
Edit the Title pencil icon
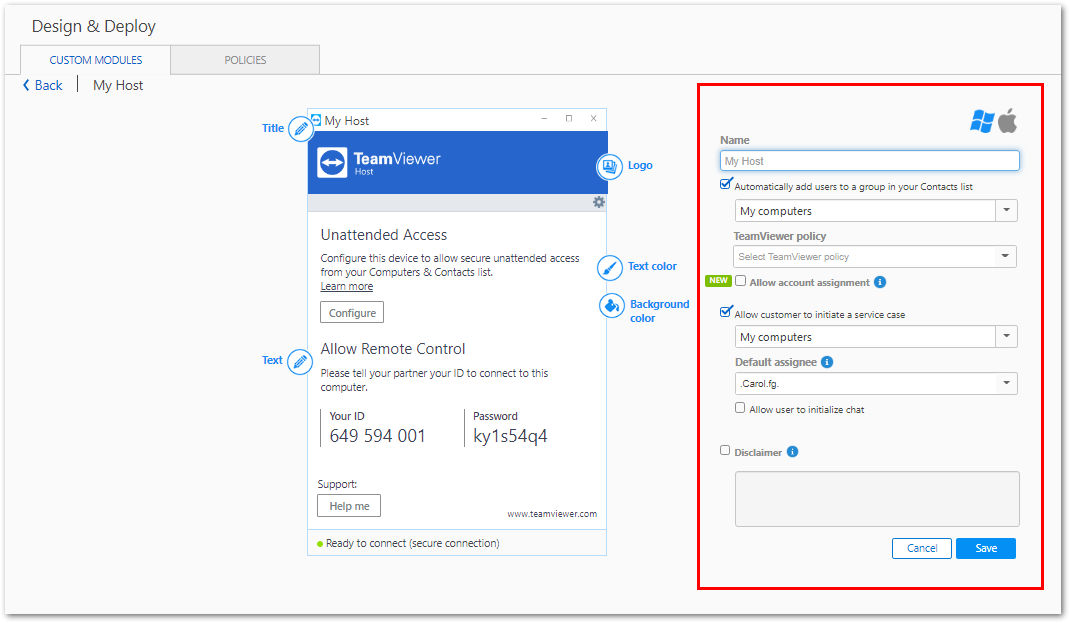point(300,128)
